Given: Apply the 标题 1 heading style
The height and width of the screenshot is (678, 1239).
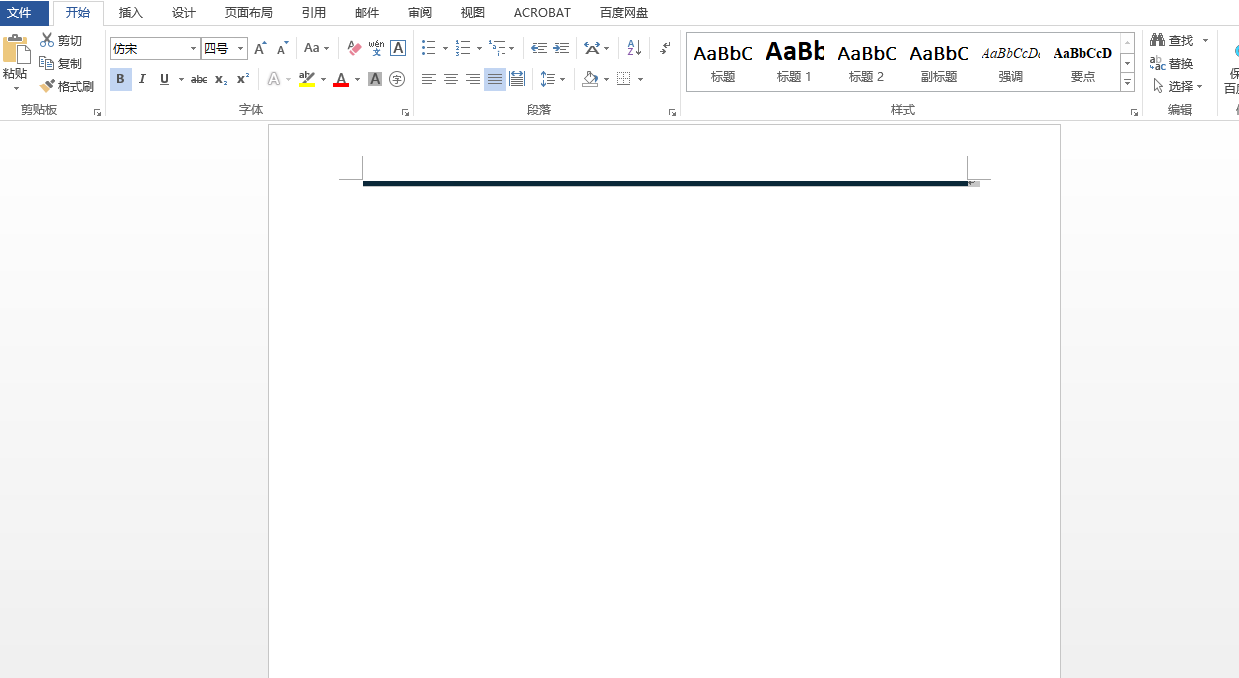Looking at the screenshot, I should tap(795, 61).
